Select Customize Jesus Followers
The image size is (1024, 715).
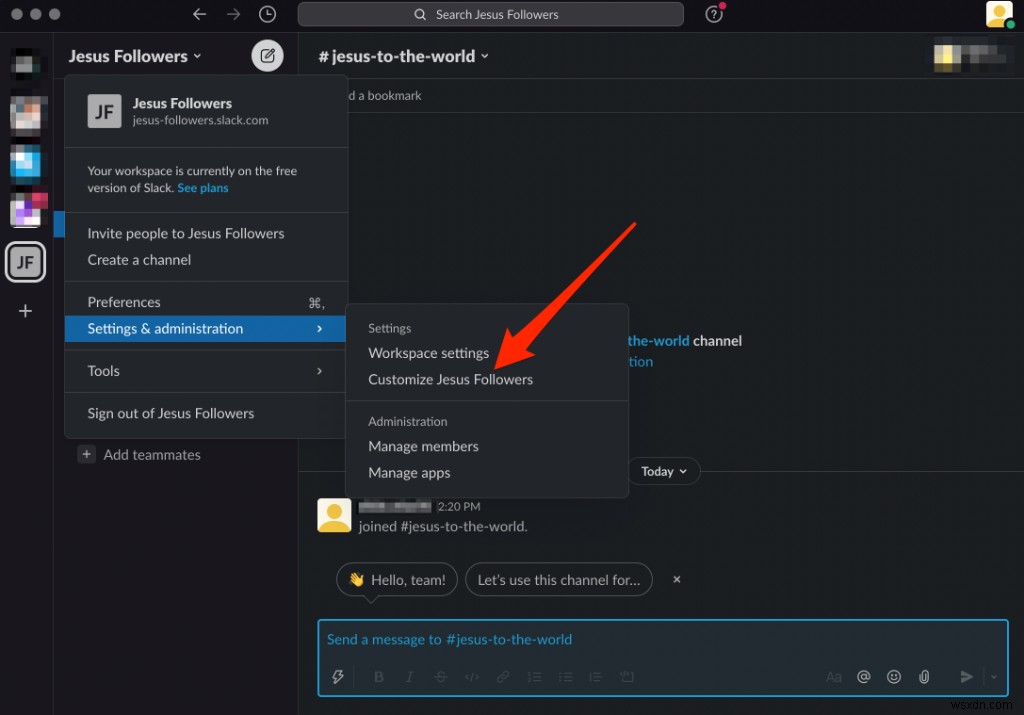coord(450,379)
